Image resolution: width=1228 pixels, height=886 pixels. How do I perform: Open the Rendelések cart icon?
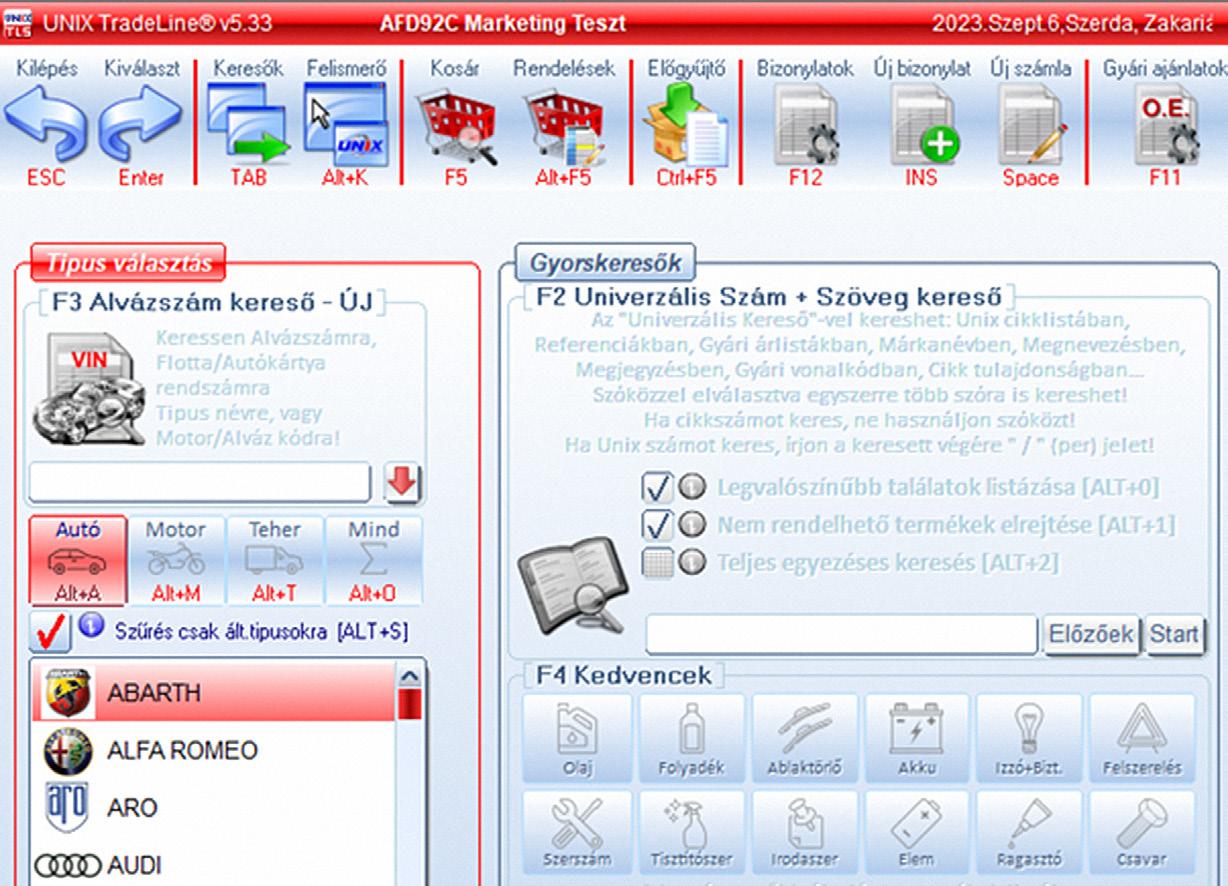tap(564, 126)
